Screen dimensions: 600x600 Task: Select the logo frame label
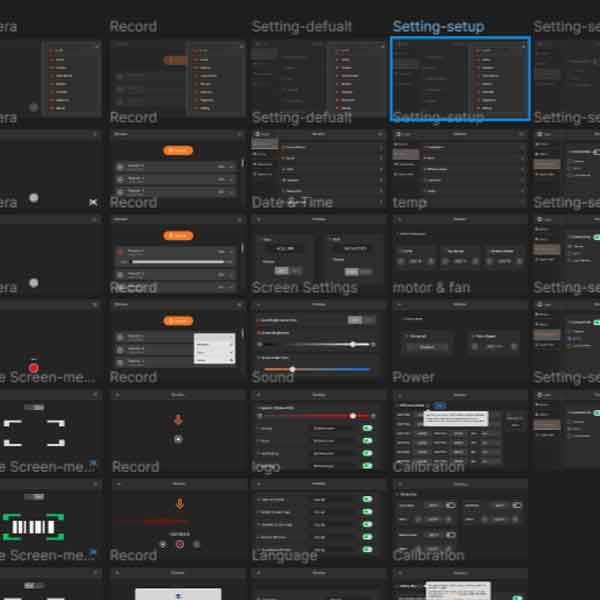point(266,467)
